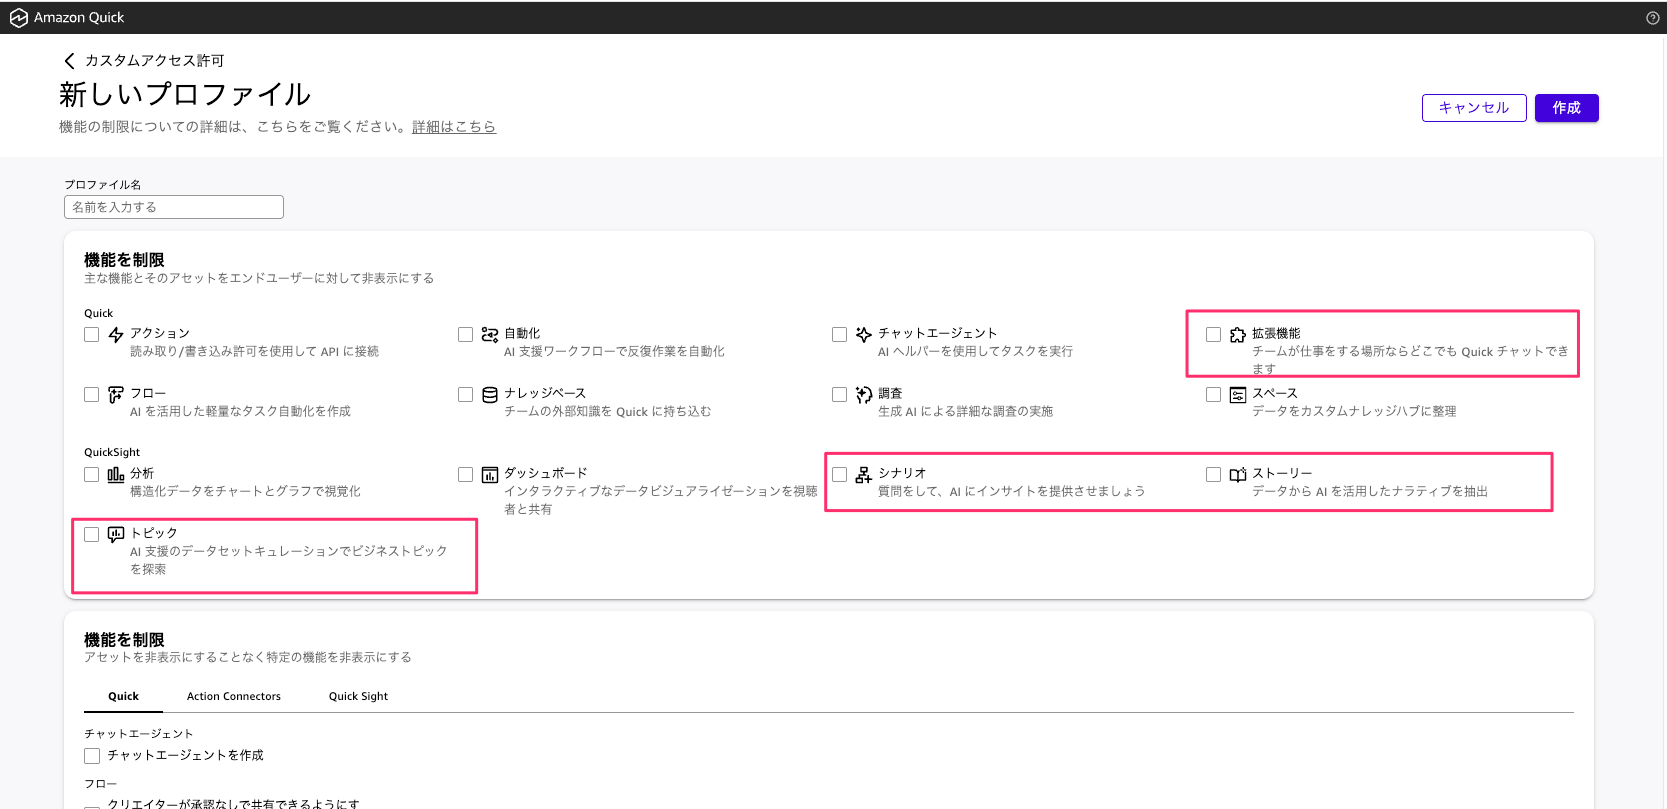Click the 調査 icon
1667x809 pixels.
pos(864,395)
